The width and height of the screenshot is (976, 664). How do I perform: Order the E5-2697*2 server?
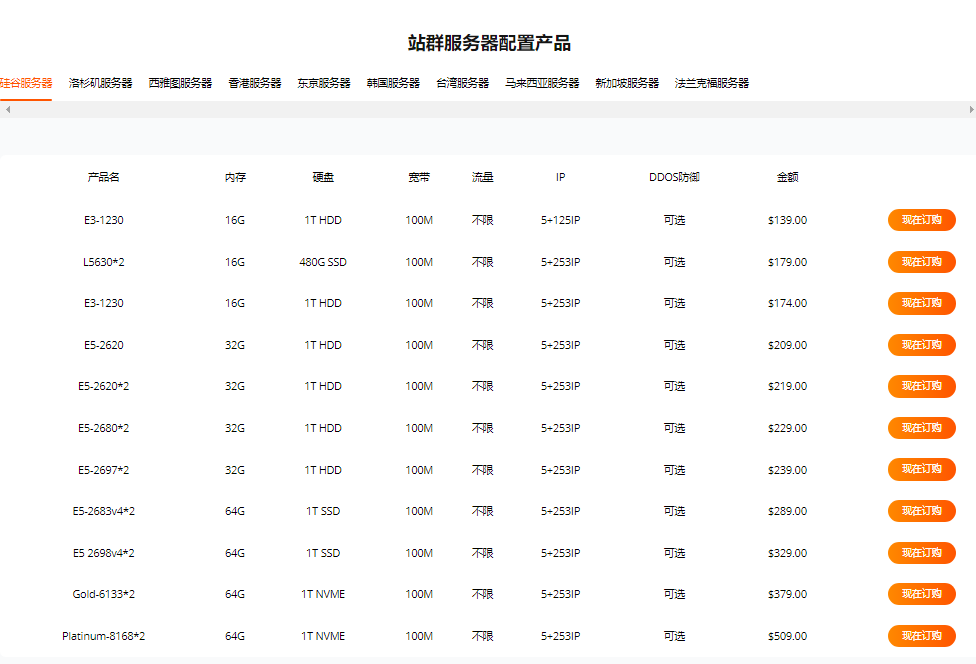(921, 469)
